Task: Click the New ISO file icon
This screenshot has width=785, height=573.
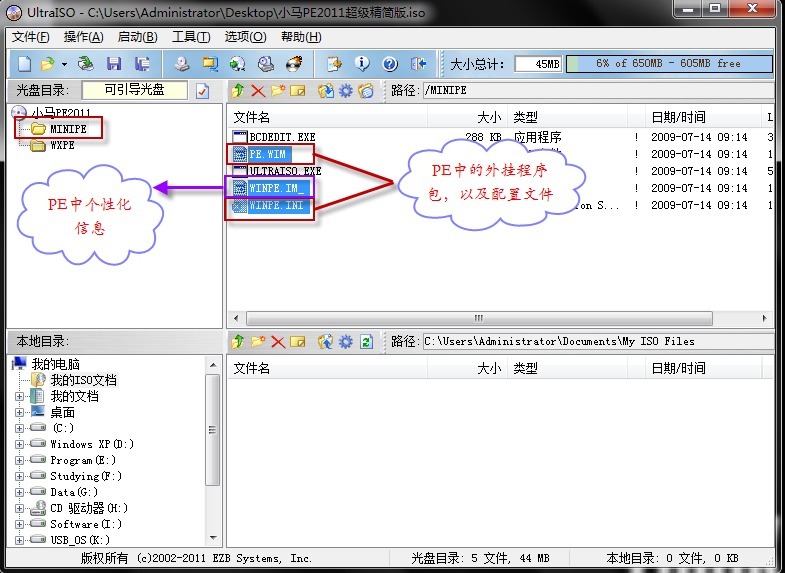Action: point(24,64)
